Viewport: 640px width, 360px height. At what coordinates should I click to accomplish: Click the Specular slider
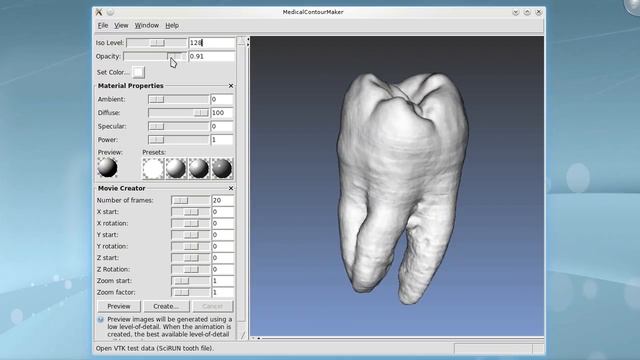(x=178, y=126)
